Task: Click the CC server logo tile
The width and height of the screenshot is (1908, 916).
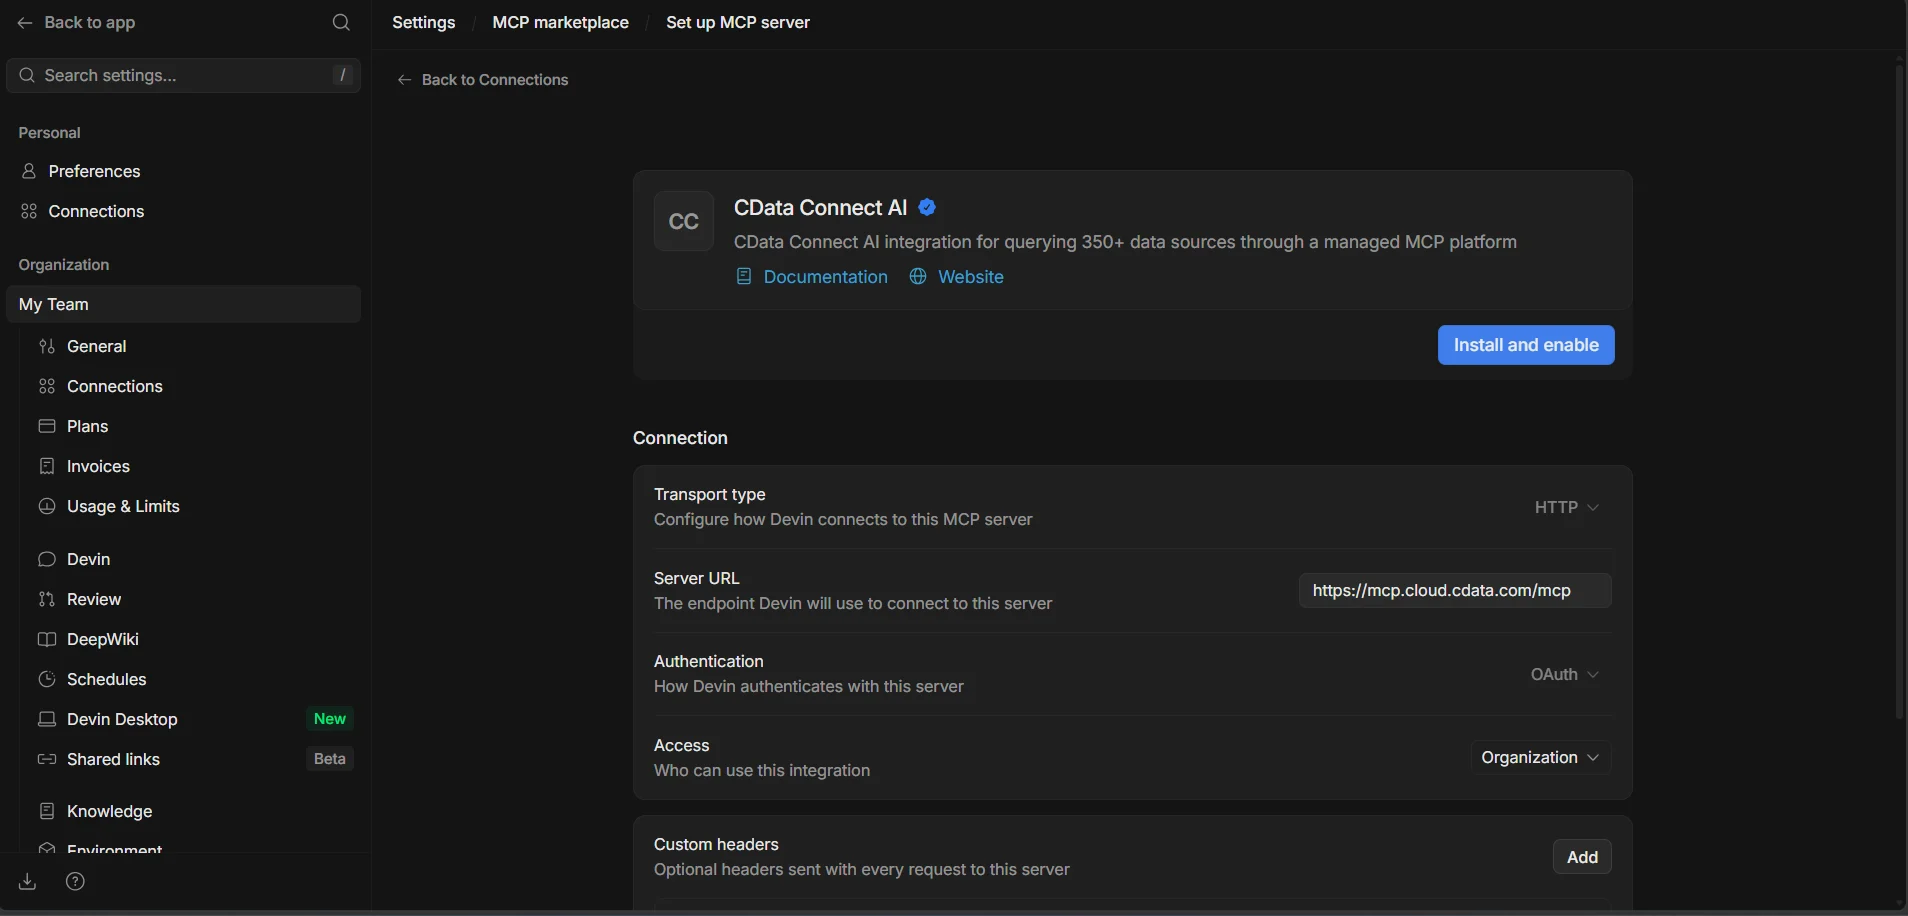Action: [683, 221]
